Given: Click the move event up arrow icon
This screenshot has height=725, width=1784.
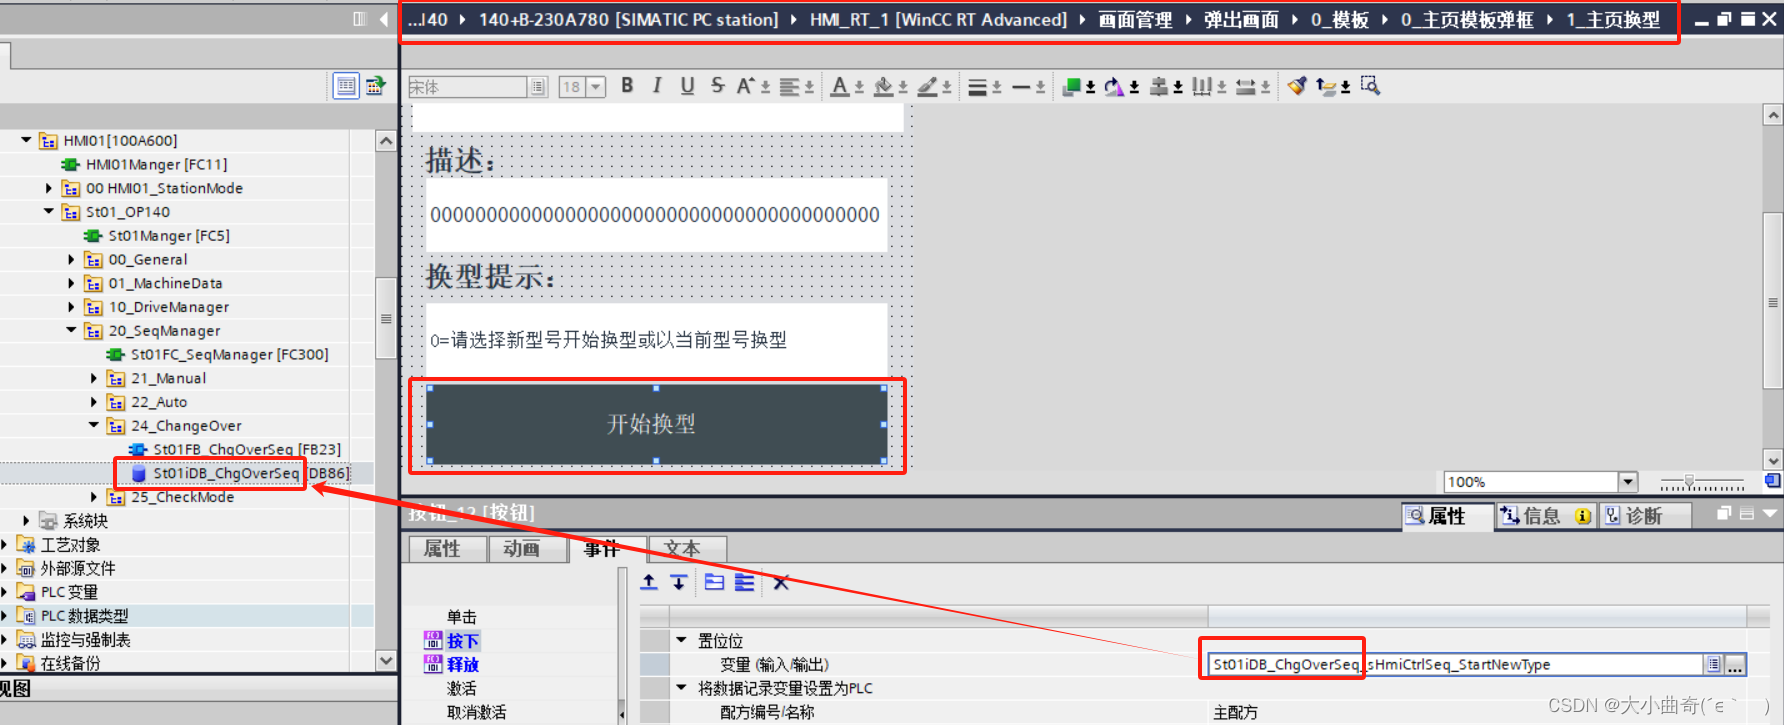Looking at the screenshot, I should coord(649,582).
